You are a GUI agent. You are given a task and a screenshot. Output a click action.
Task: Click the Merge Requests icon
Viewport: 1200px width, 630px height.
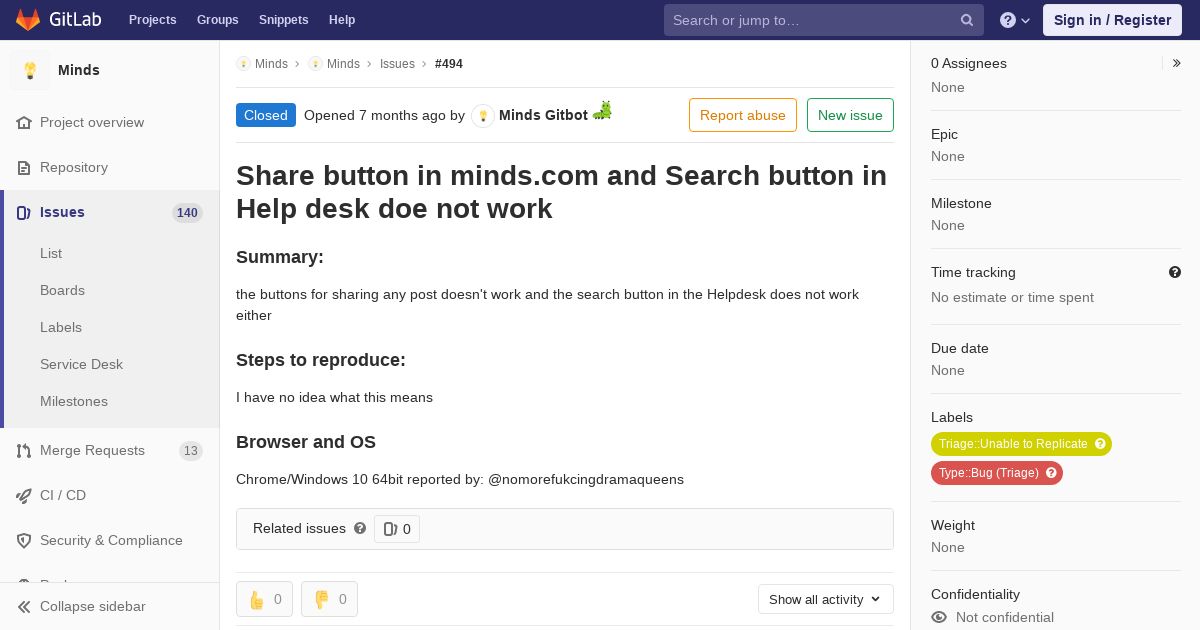(x=24, y=450)
